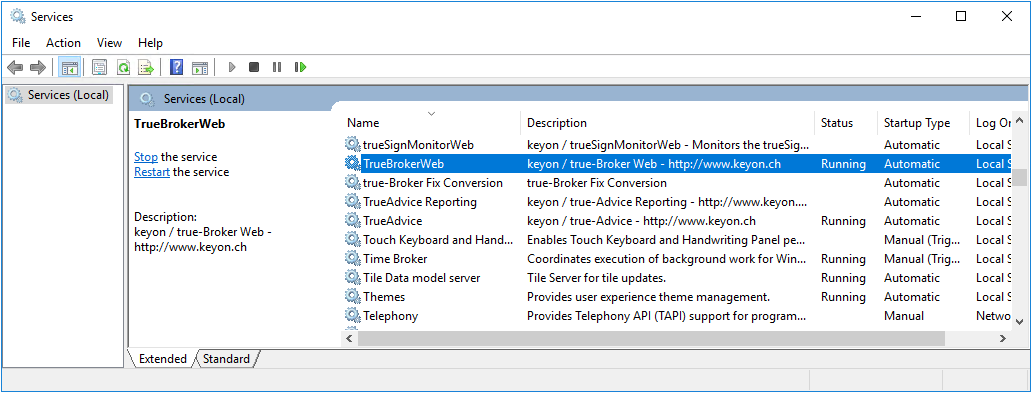Sort by the Startup Type column header
The image size is (1032, 393).
point(923,122)
